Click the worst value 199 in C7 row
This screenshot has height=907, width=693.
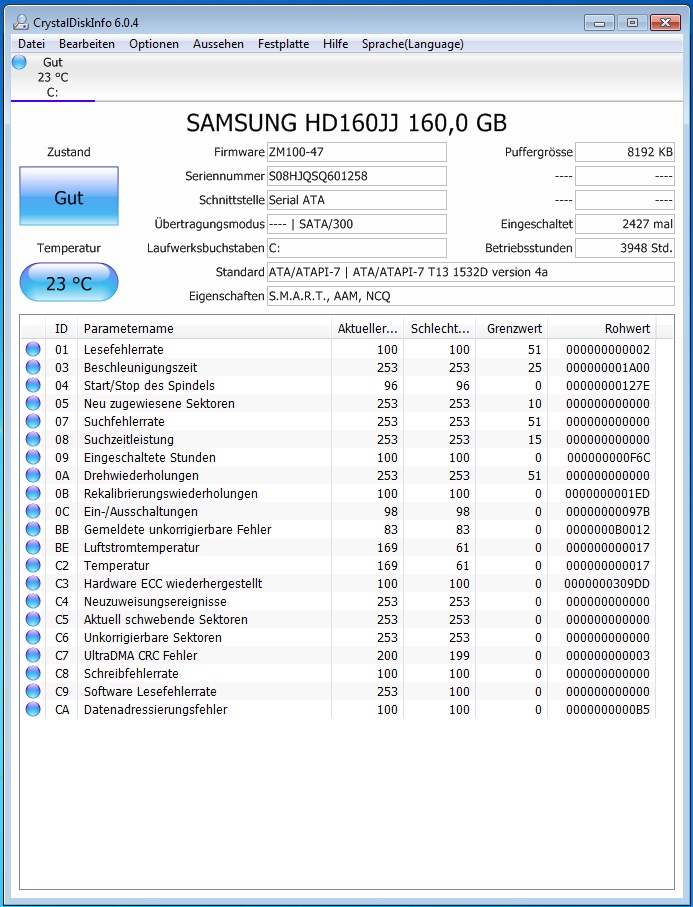click(459, 655)
